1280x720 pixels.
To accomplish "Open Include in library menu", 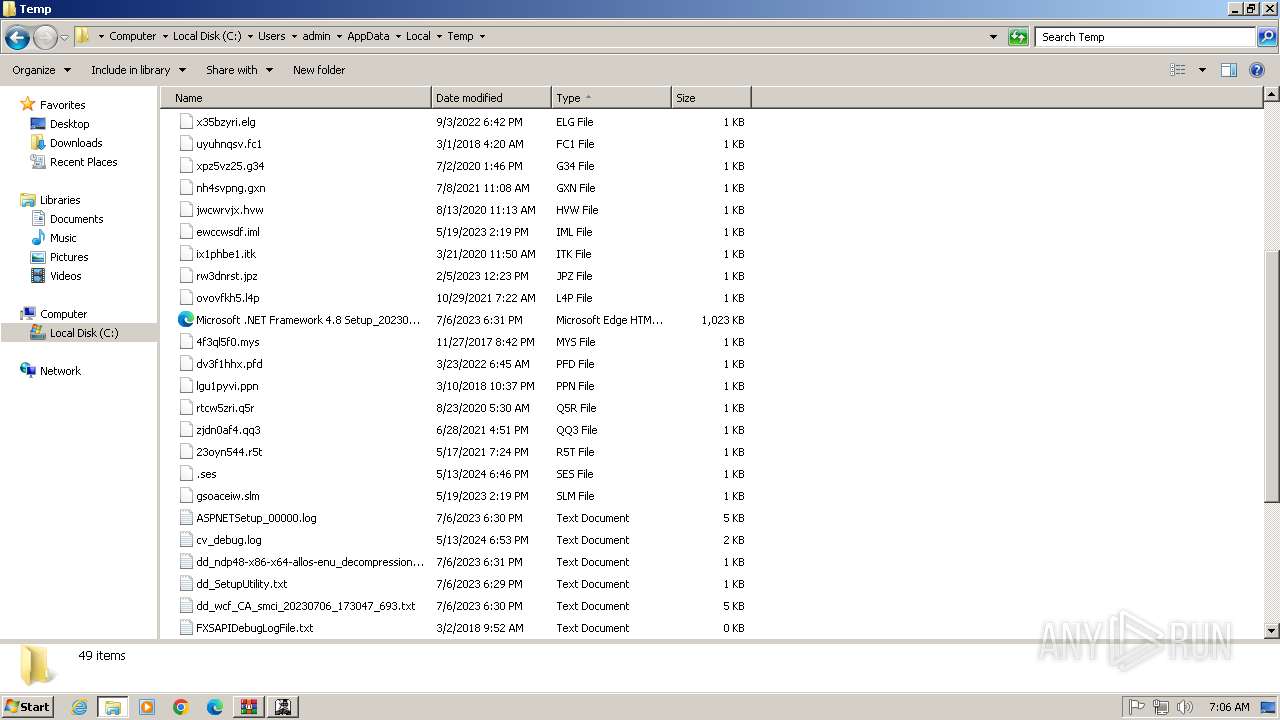I will coord(138,70).
